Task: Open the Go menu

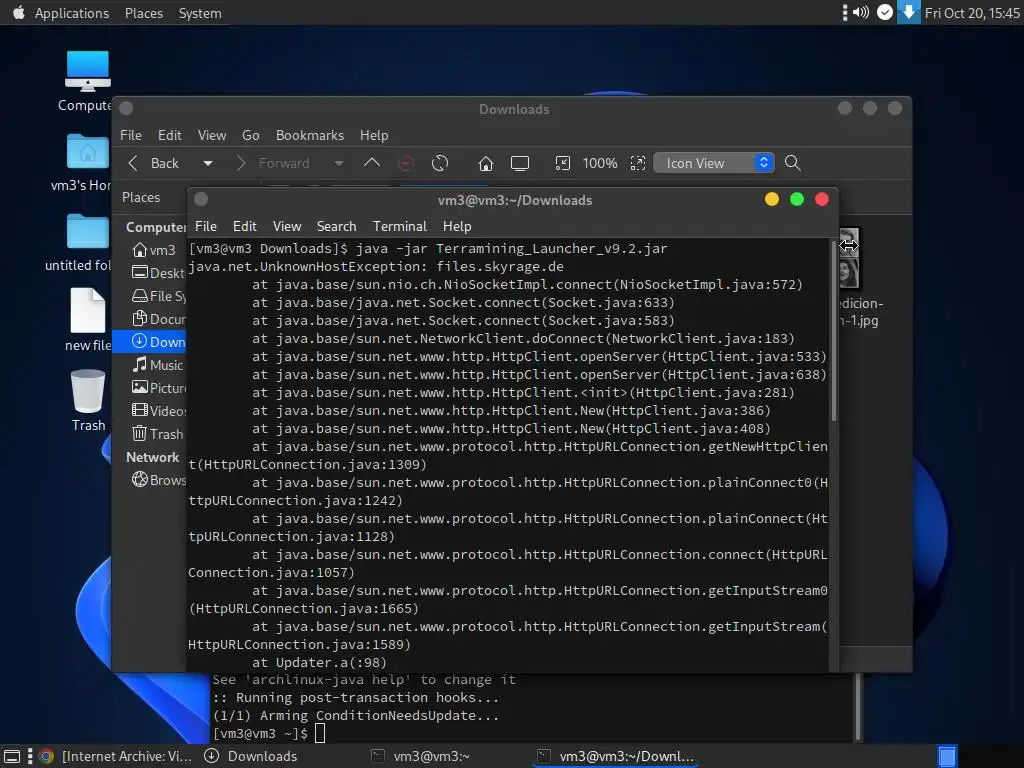Action: tap(251, 135)
